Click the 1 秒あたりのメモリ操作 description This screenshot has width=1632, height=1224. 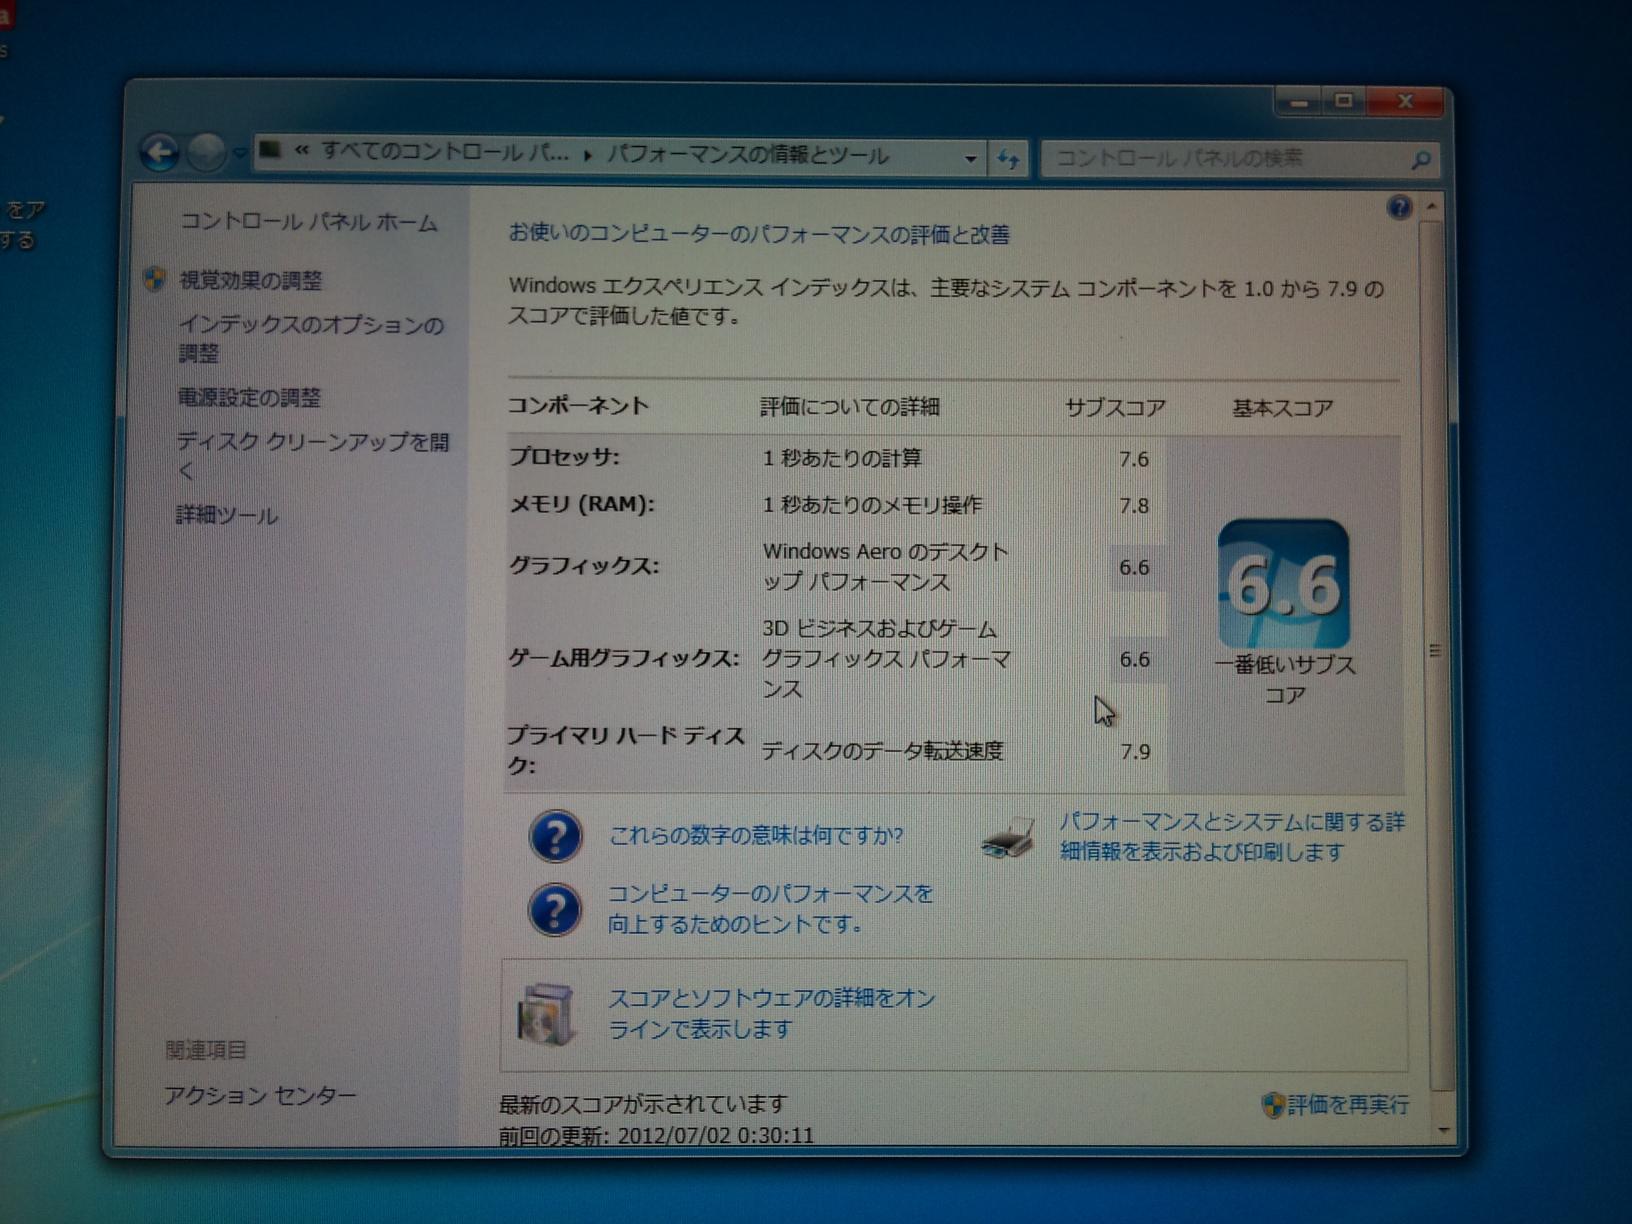click(872, 505)
